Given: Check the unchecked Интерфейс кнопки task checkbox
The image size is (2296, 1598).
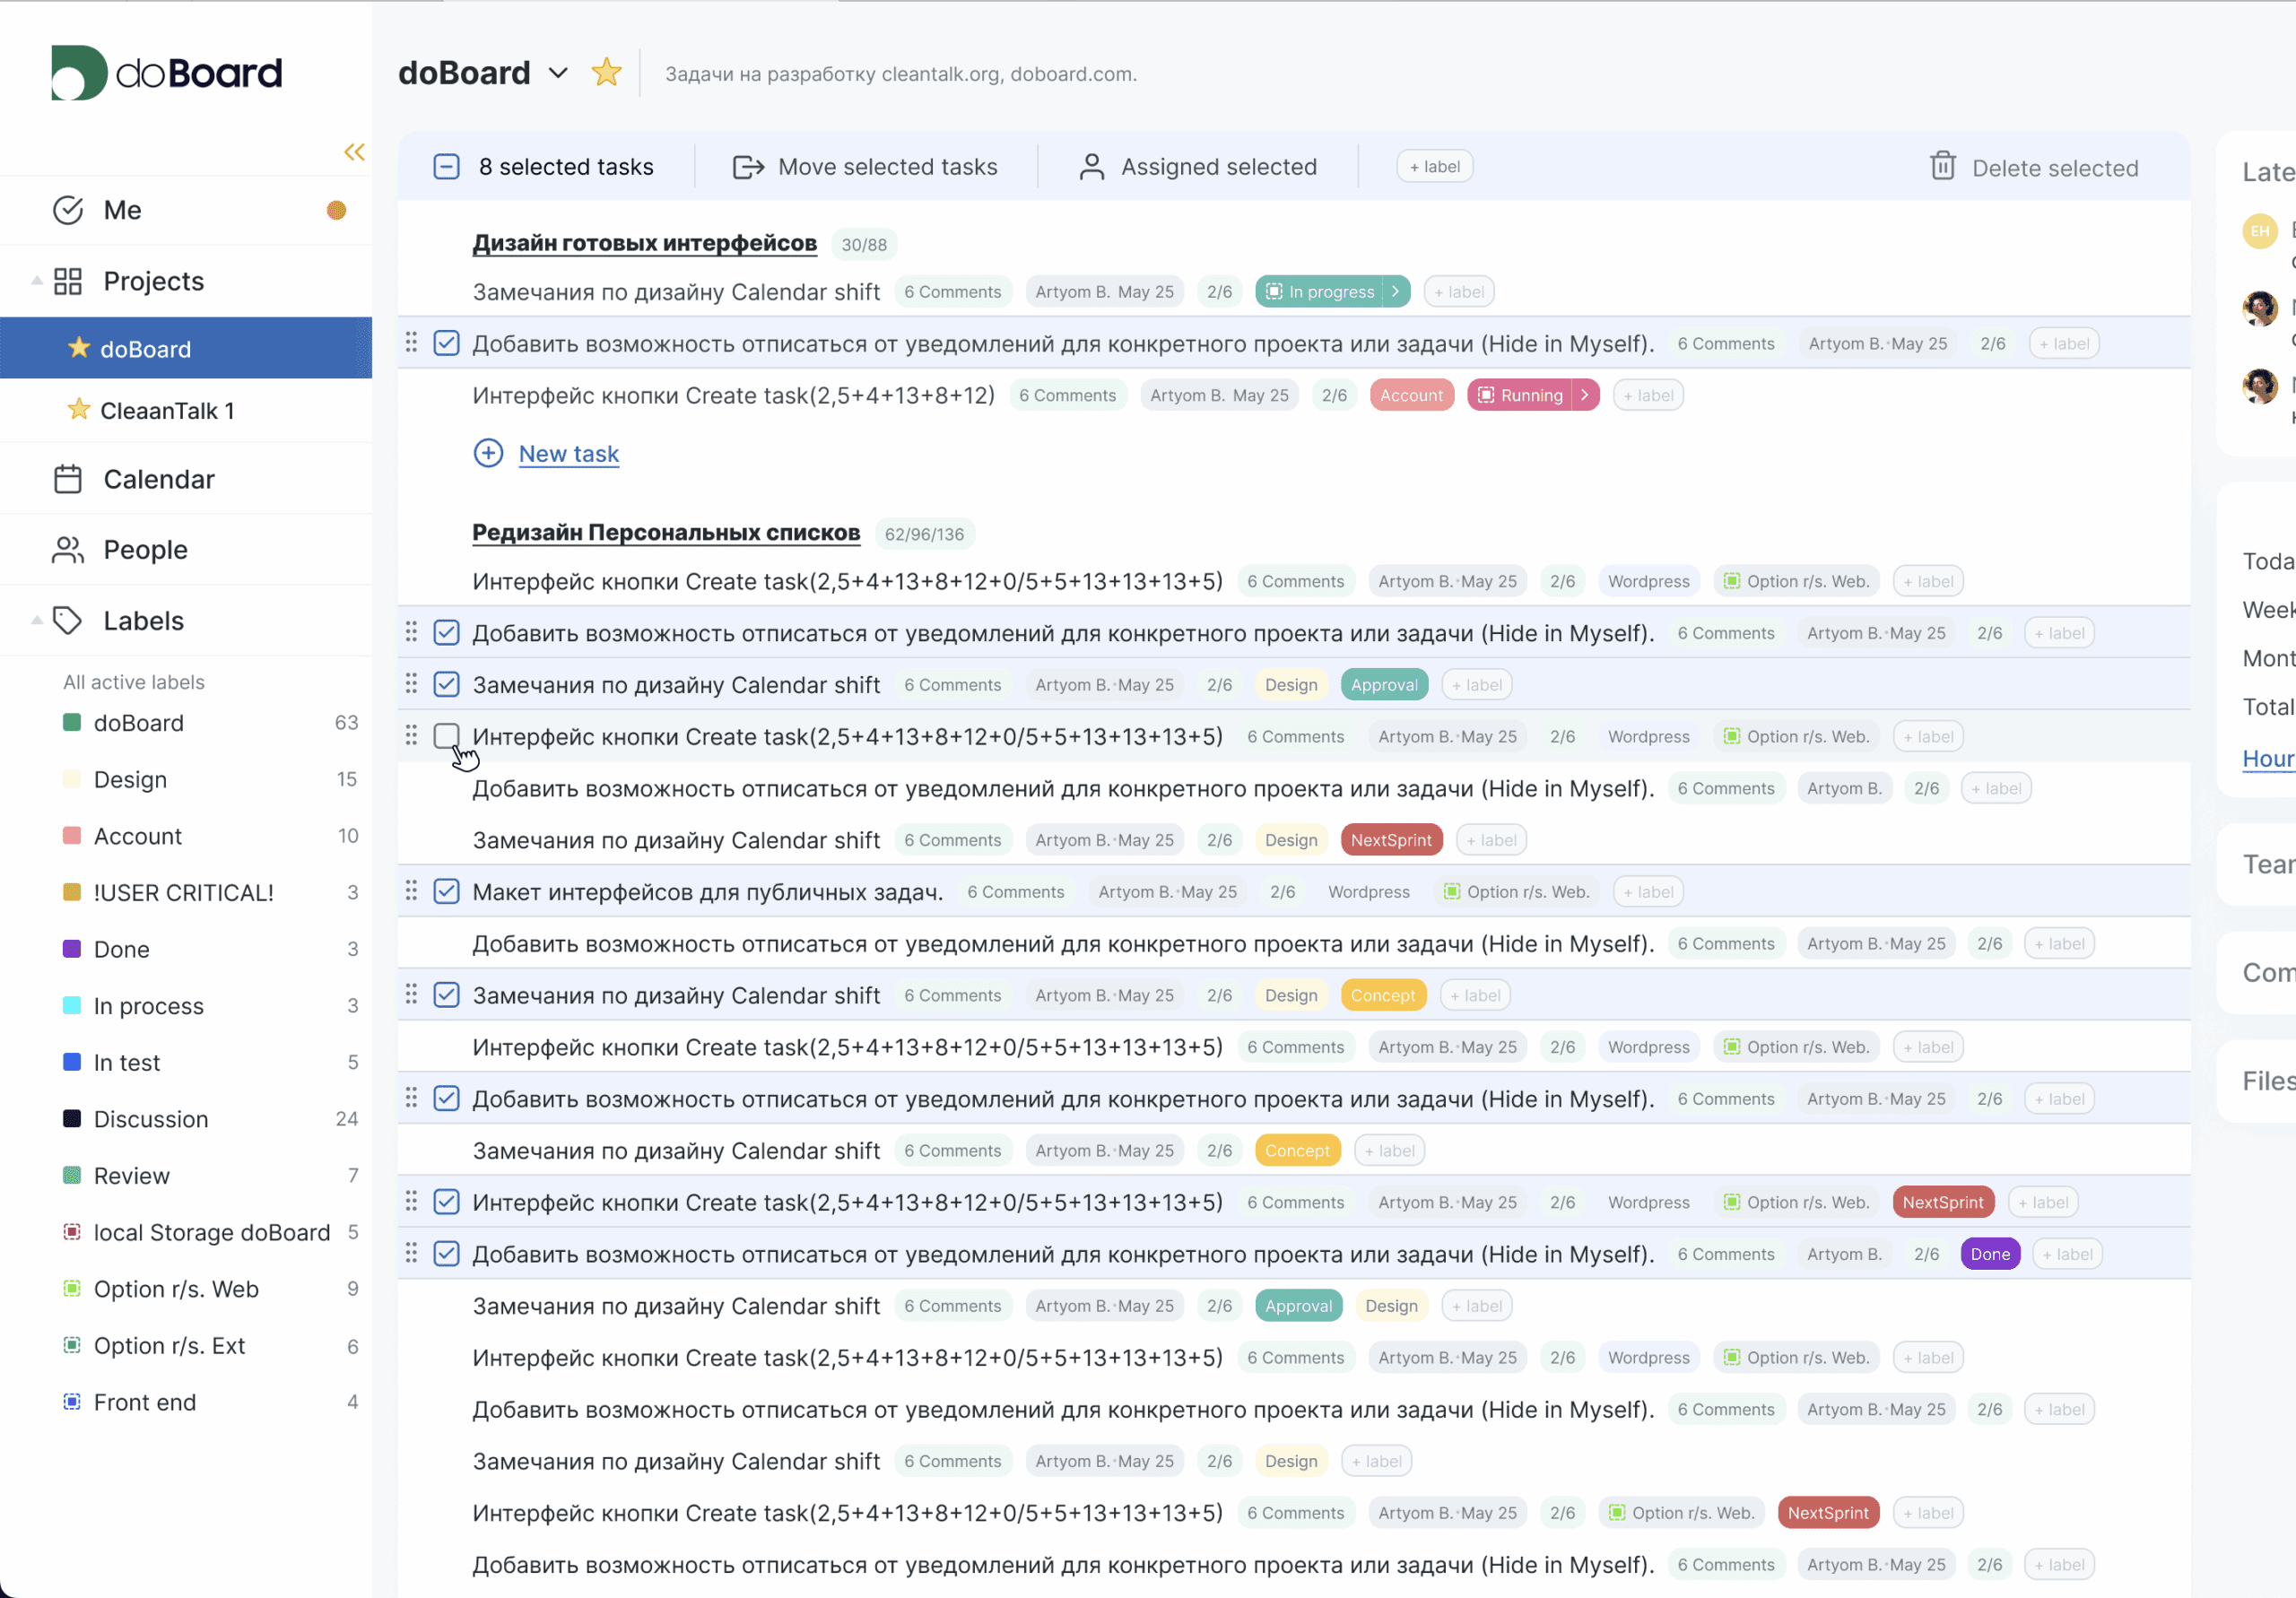Looking at the screenshot, I should [x=446, y=736].
